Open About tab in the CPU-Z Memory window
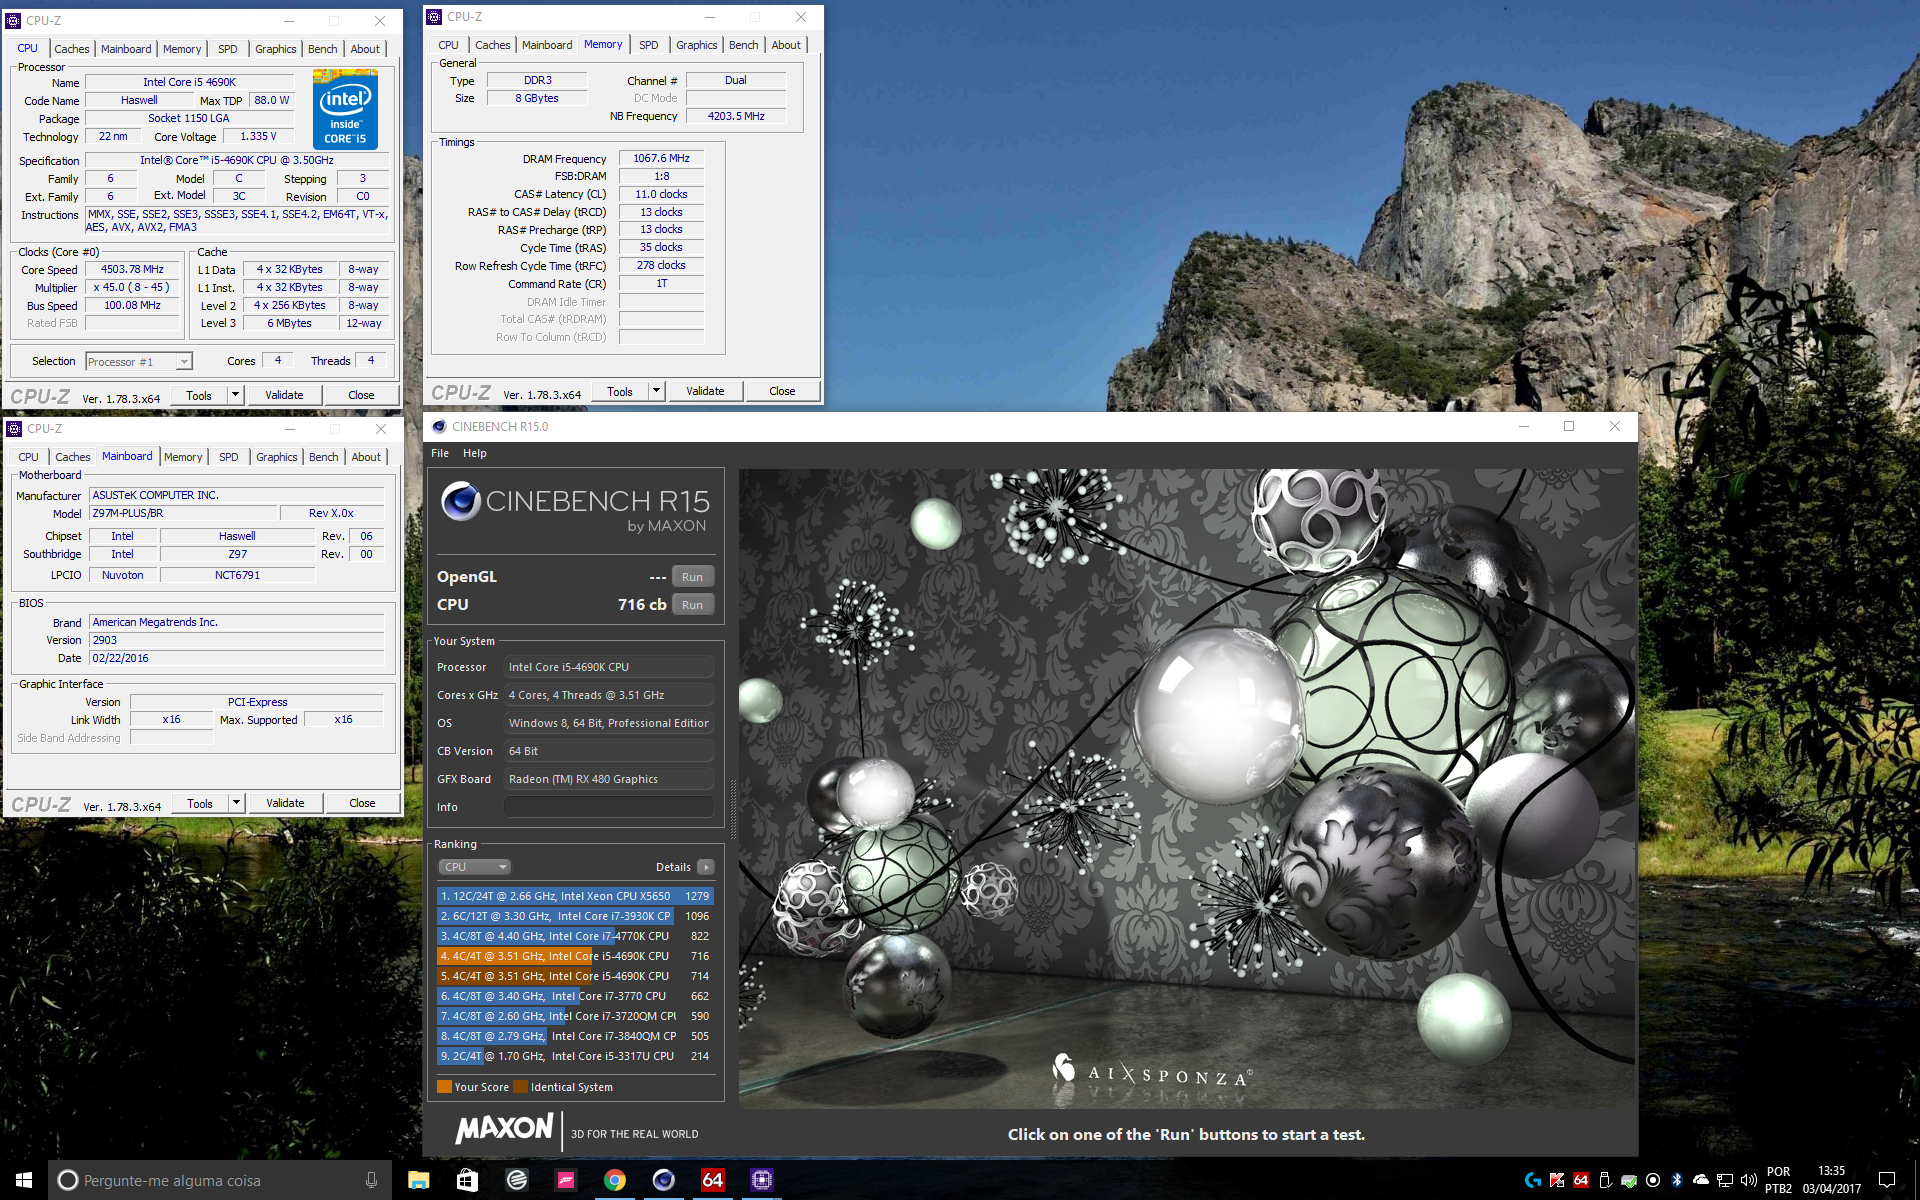This screenshot has height=1200, width=1920. point(786,45)
